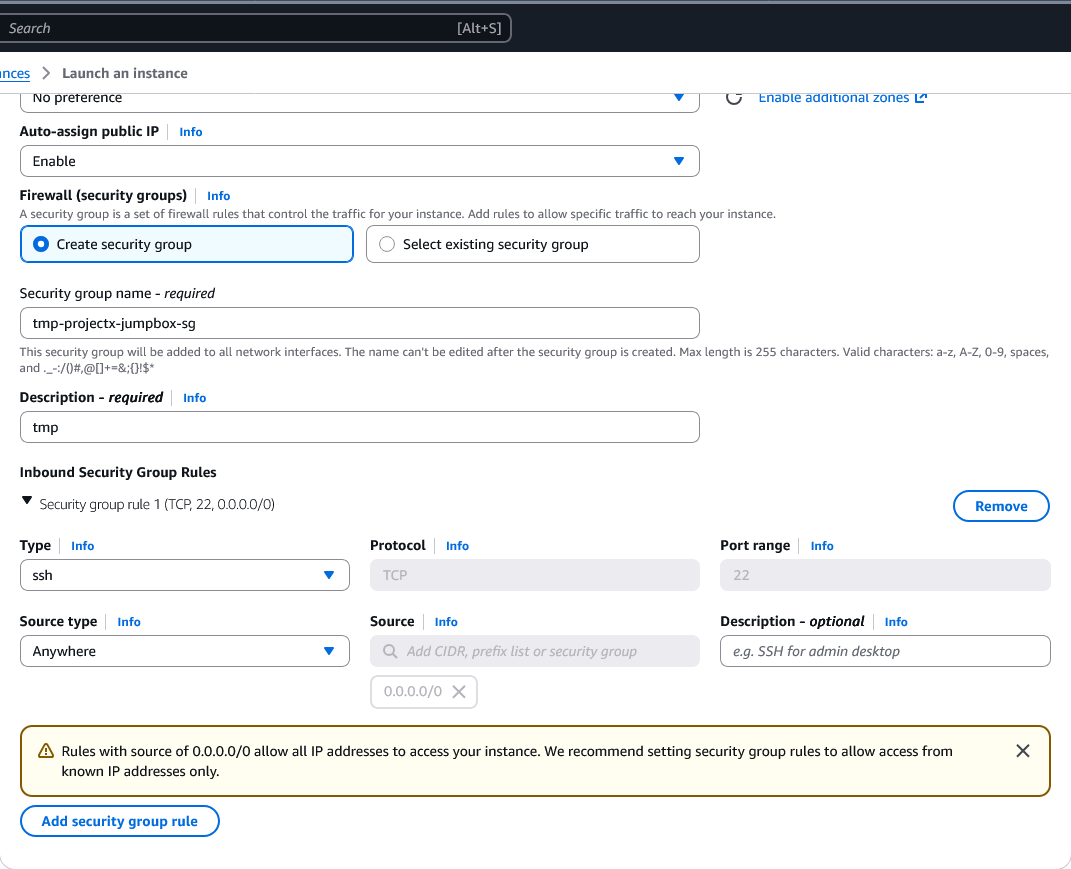This screenshot has width=1071, height=869.
Task: Click Launch an instance breadcrumb
Action: [125, 73]
